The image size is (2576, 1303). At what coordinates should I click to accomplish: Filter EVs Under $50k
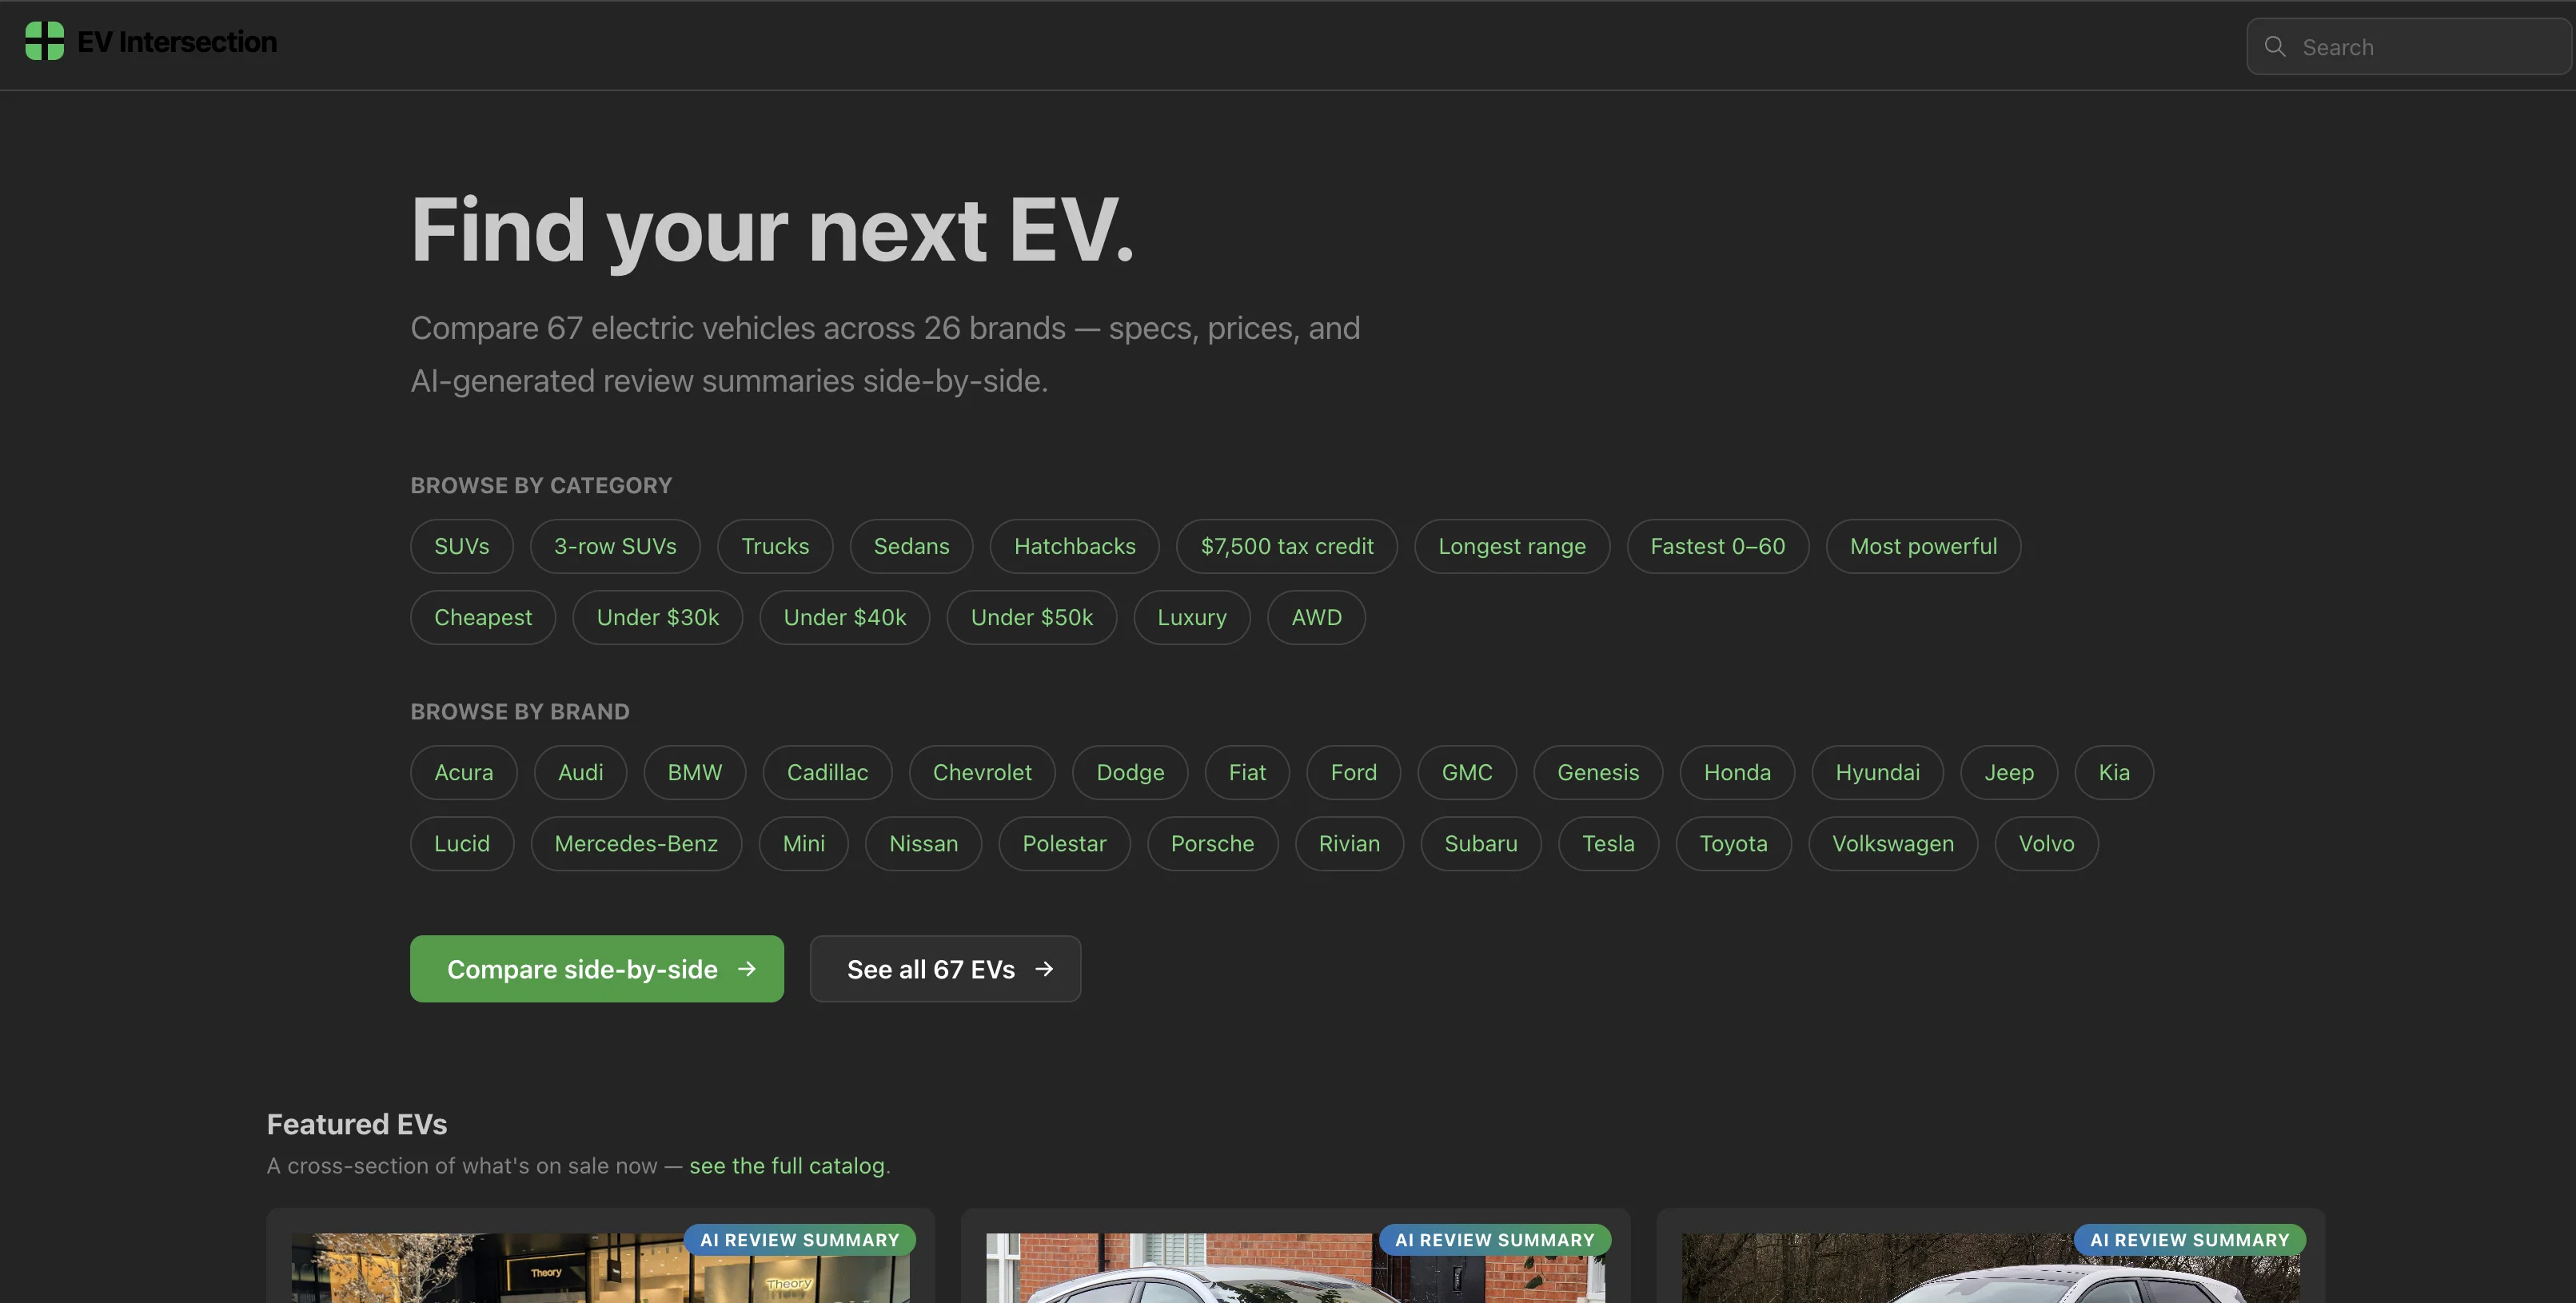click(1032, 617)
